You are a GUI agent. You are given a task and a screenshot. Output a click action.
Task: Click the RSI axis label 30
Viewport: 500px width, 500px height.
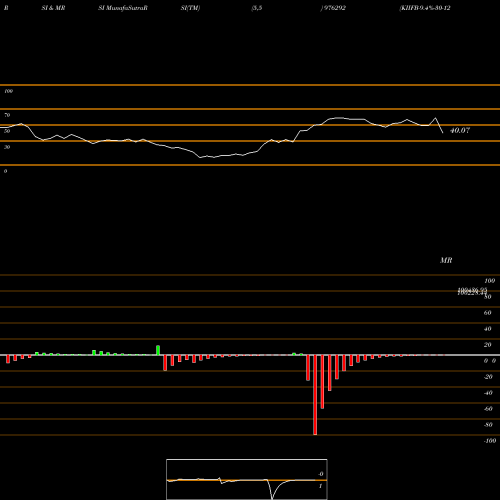[x=7, y=147]
